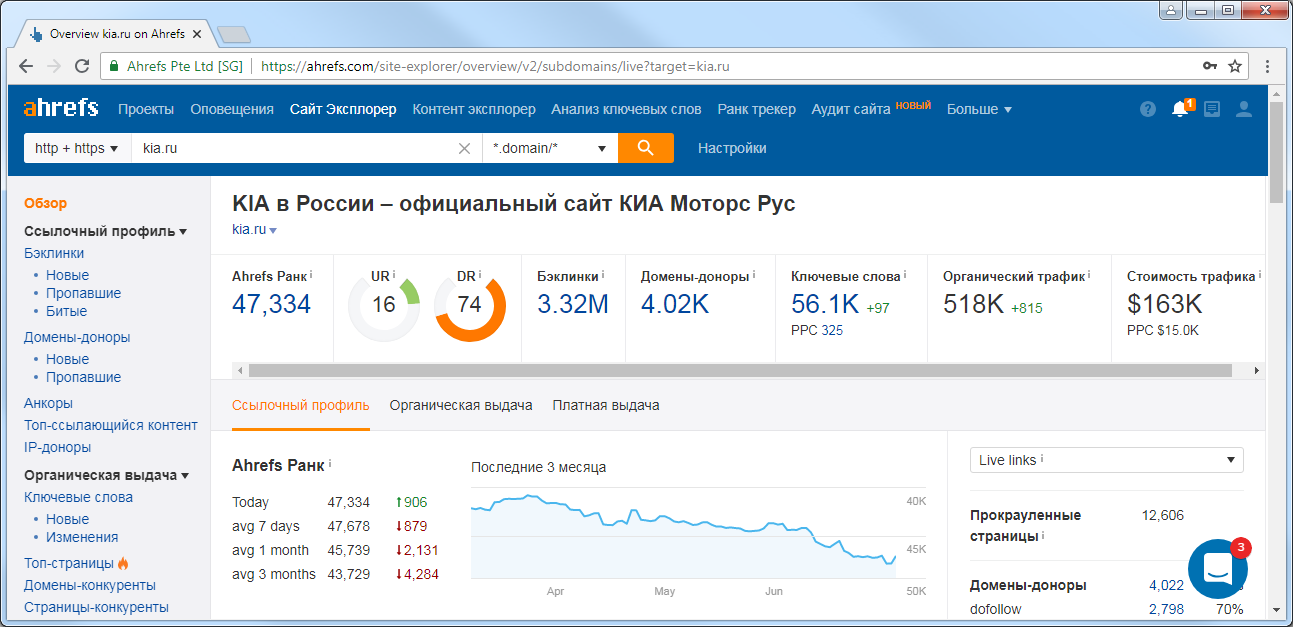Open Ранк трекер in the top menu

coord(757,109)
